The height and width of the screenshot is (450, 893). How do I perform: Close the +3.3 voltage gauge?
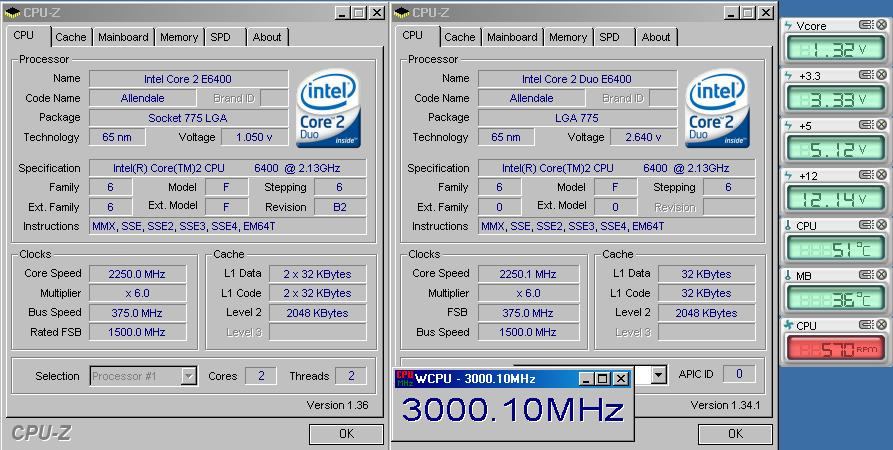click(x=881, y=75)
